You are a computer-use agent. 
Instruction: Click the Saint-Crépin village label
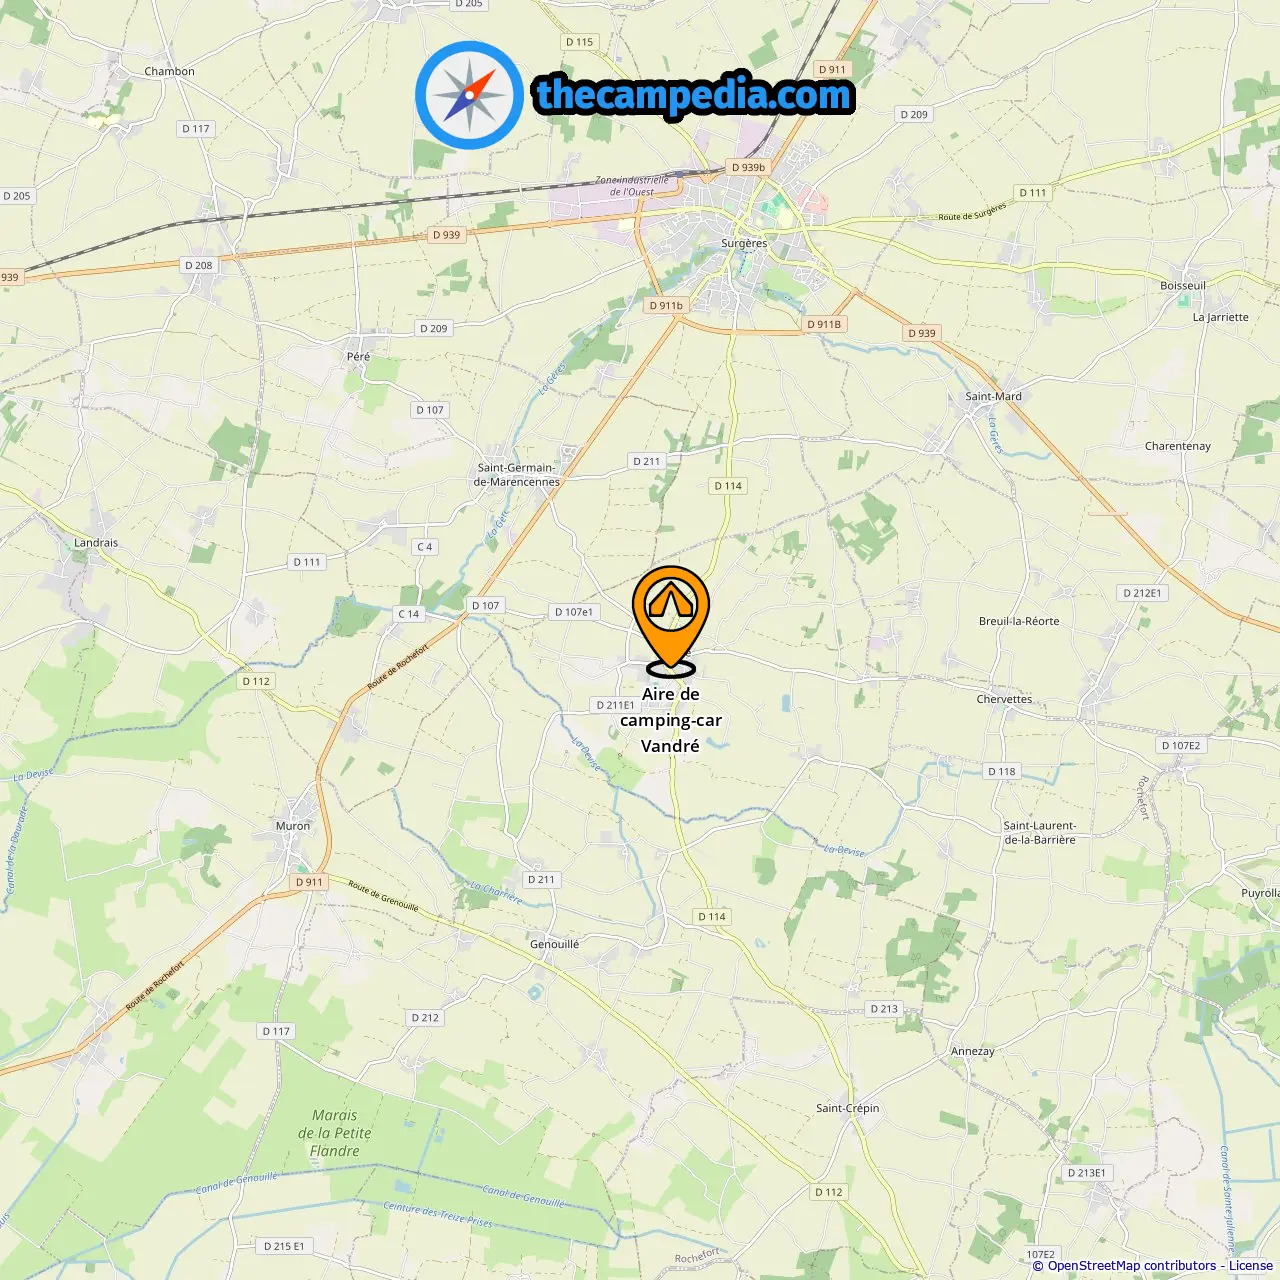click(x=848, y=1108)
